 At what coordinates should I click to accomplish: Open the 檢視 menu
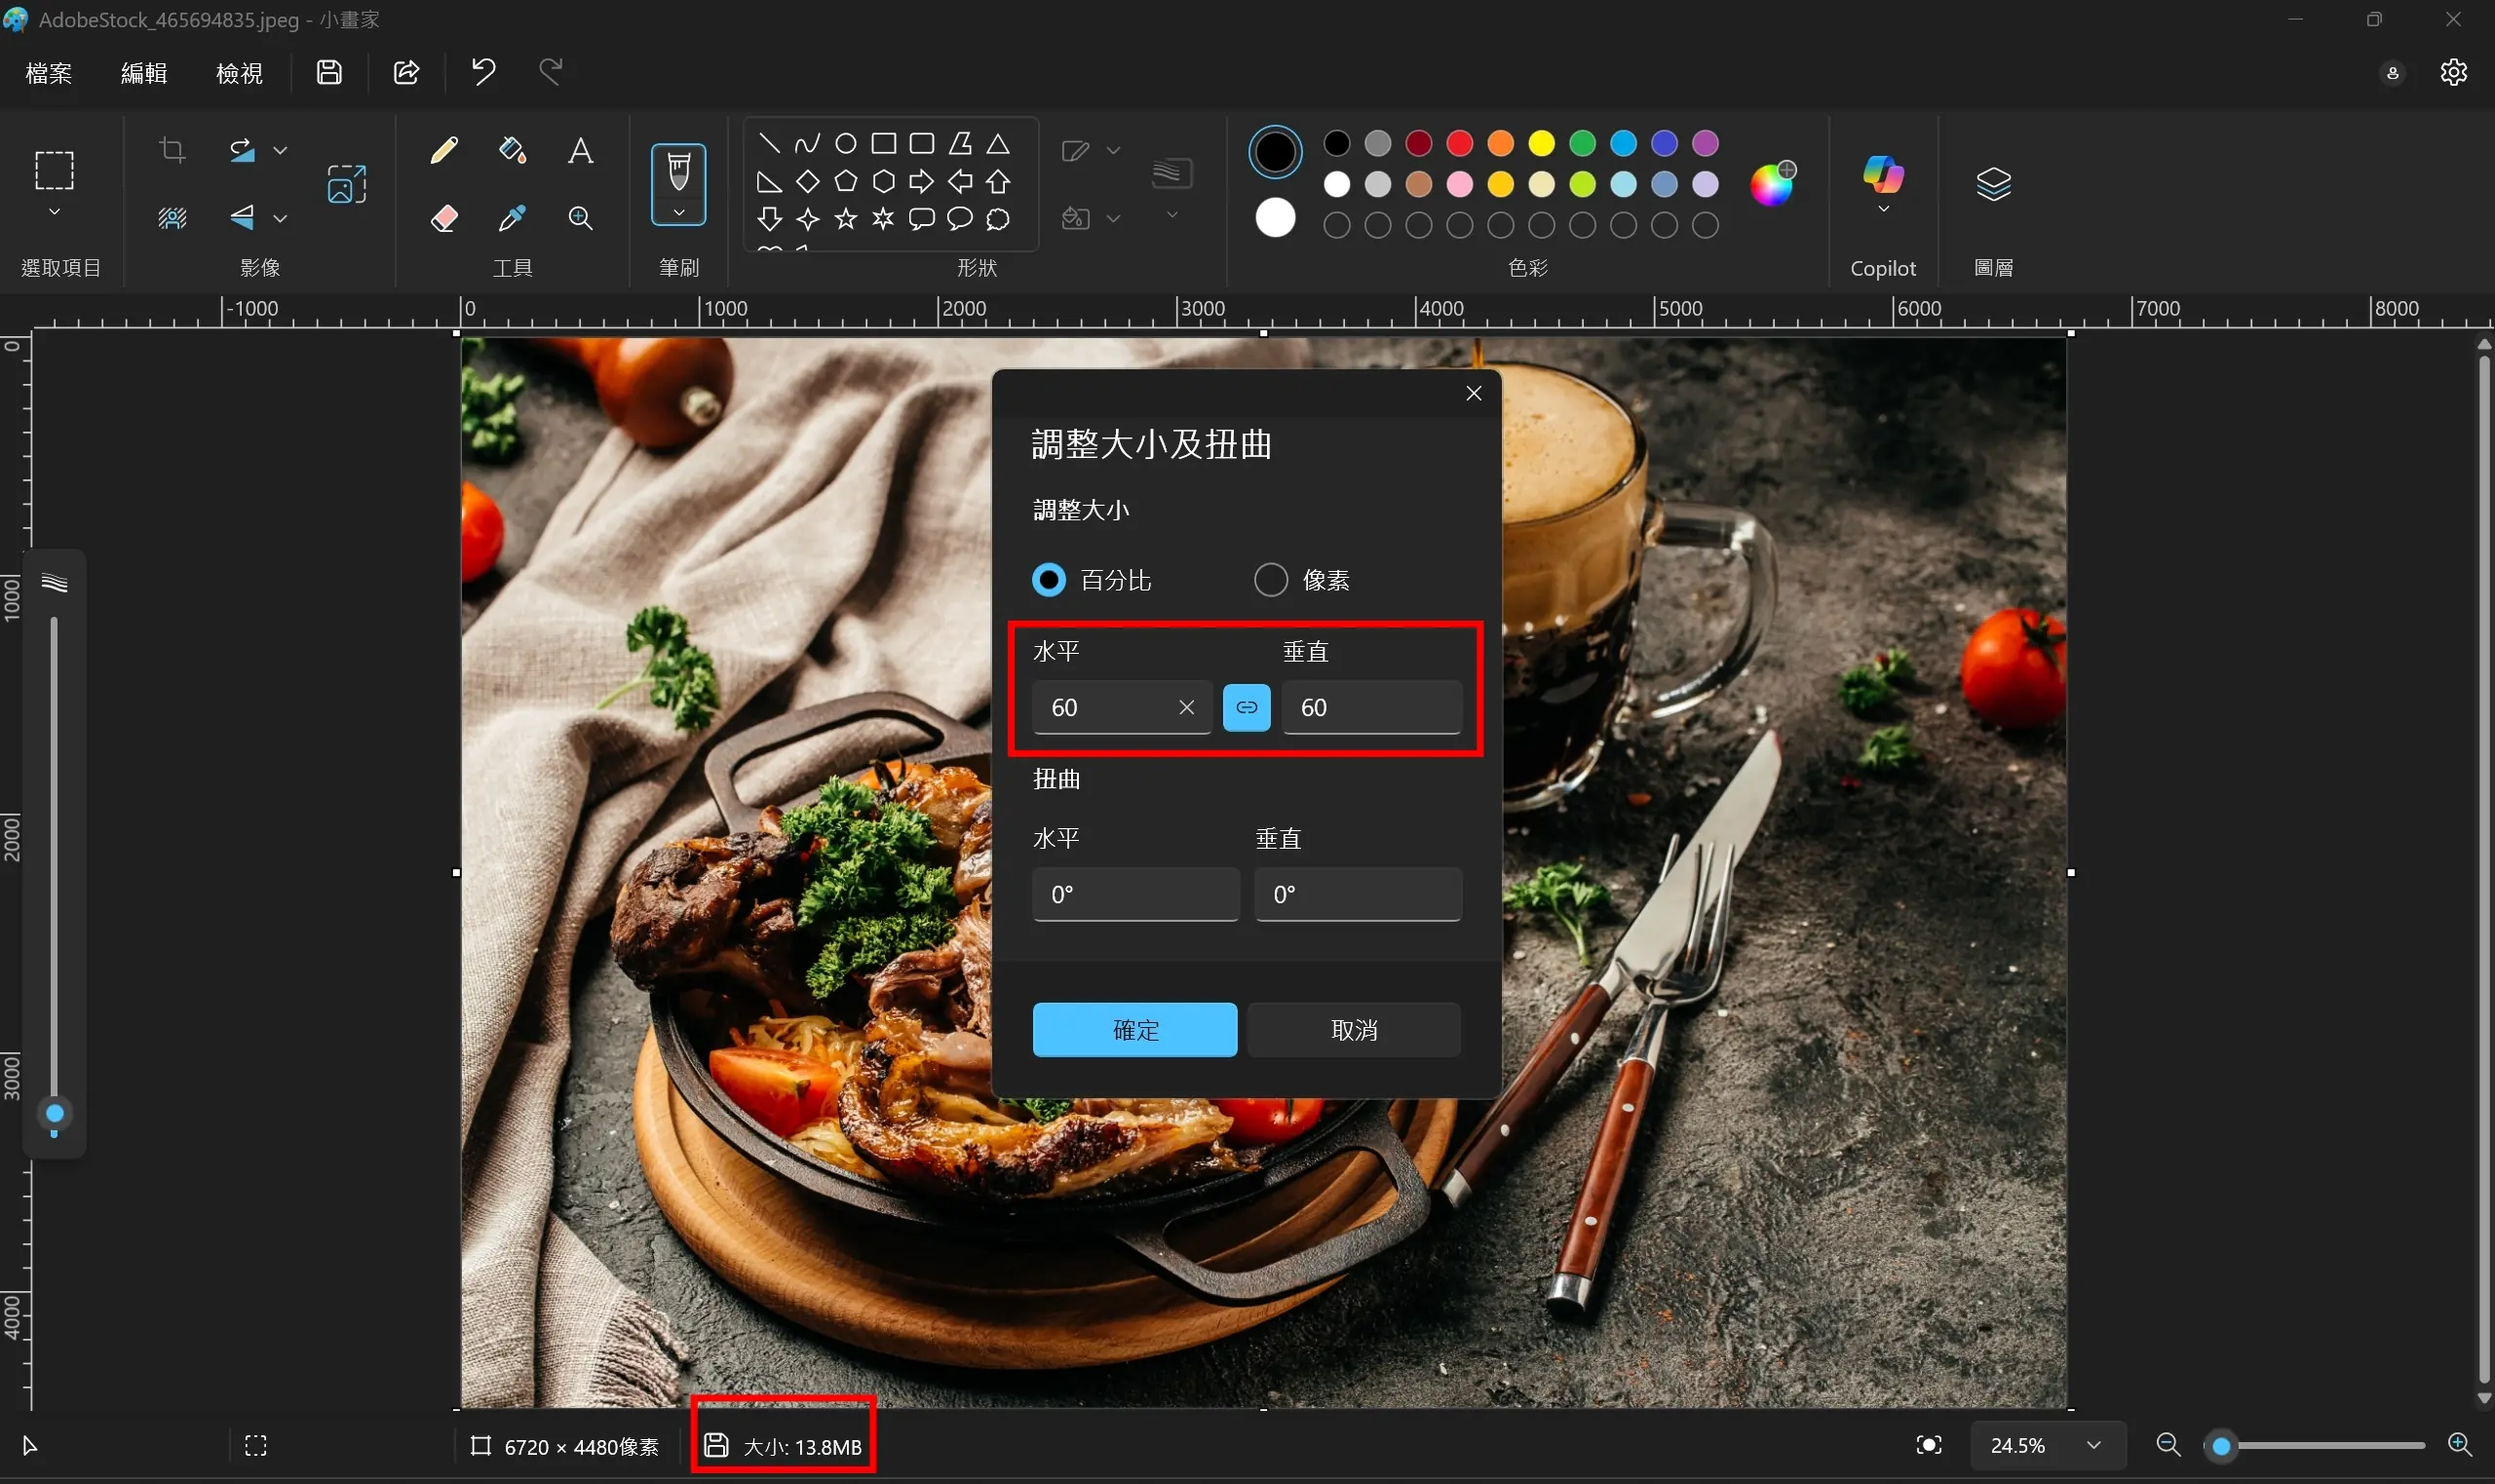tap(239, 73)
